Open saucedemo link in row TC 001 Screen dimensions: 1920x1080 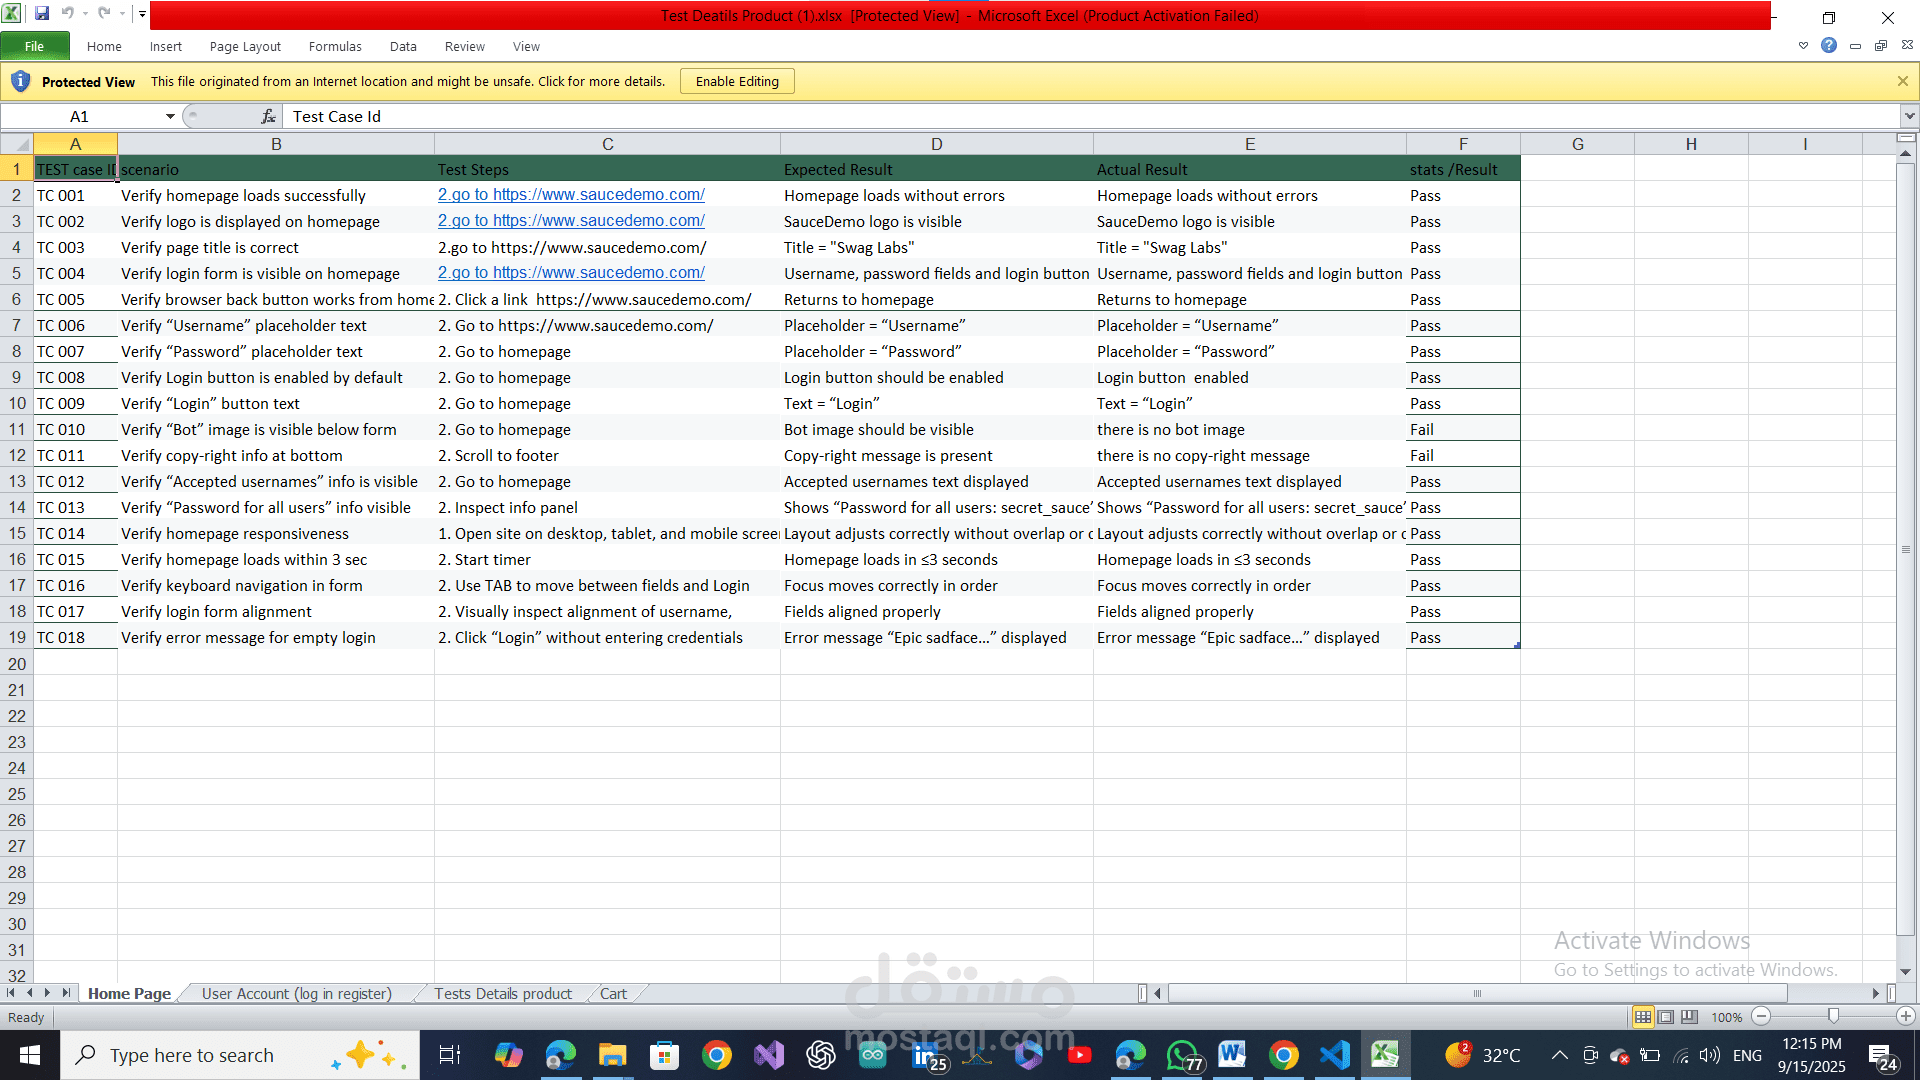point(571,195)
